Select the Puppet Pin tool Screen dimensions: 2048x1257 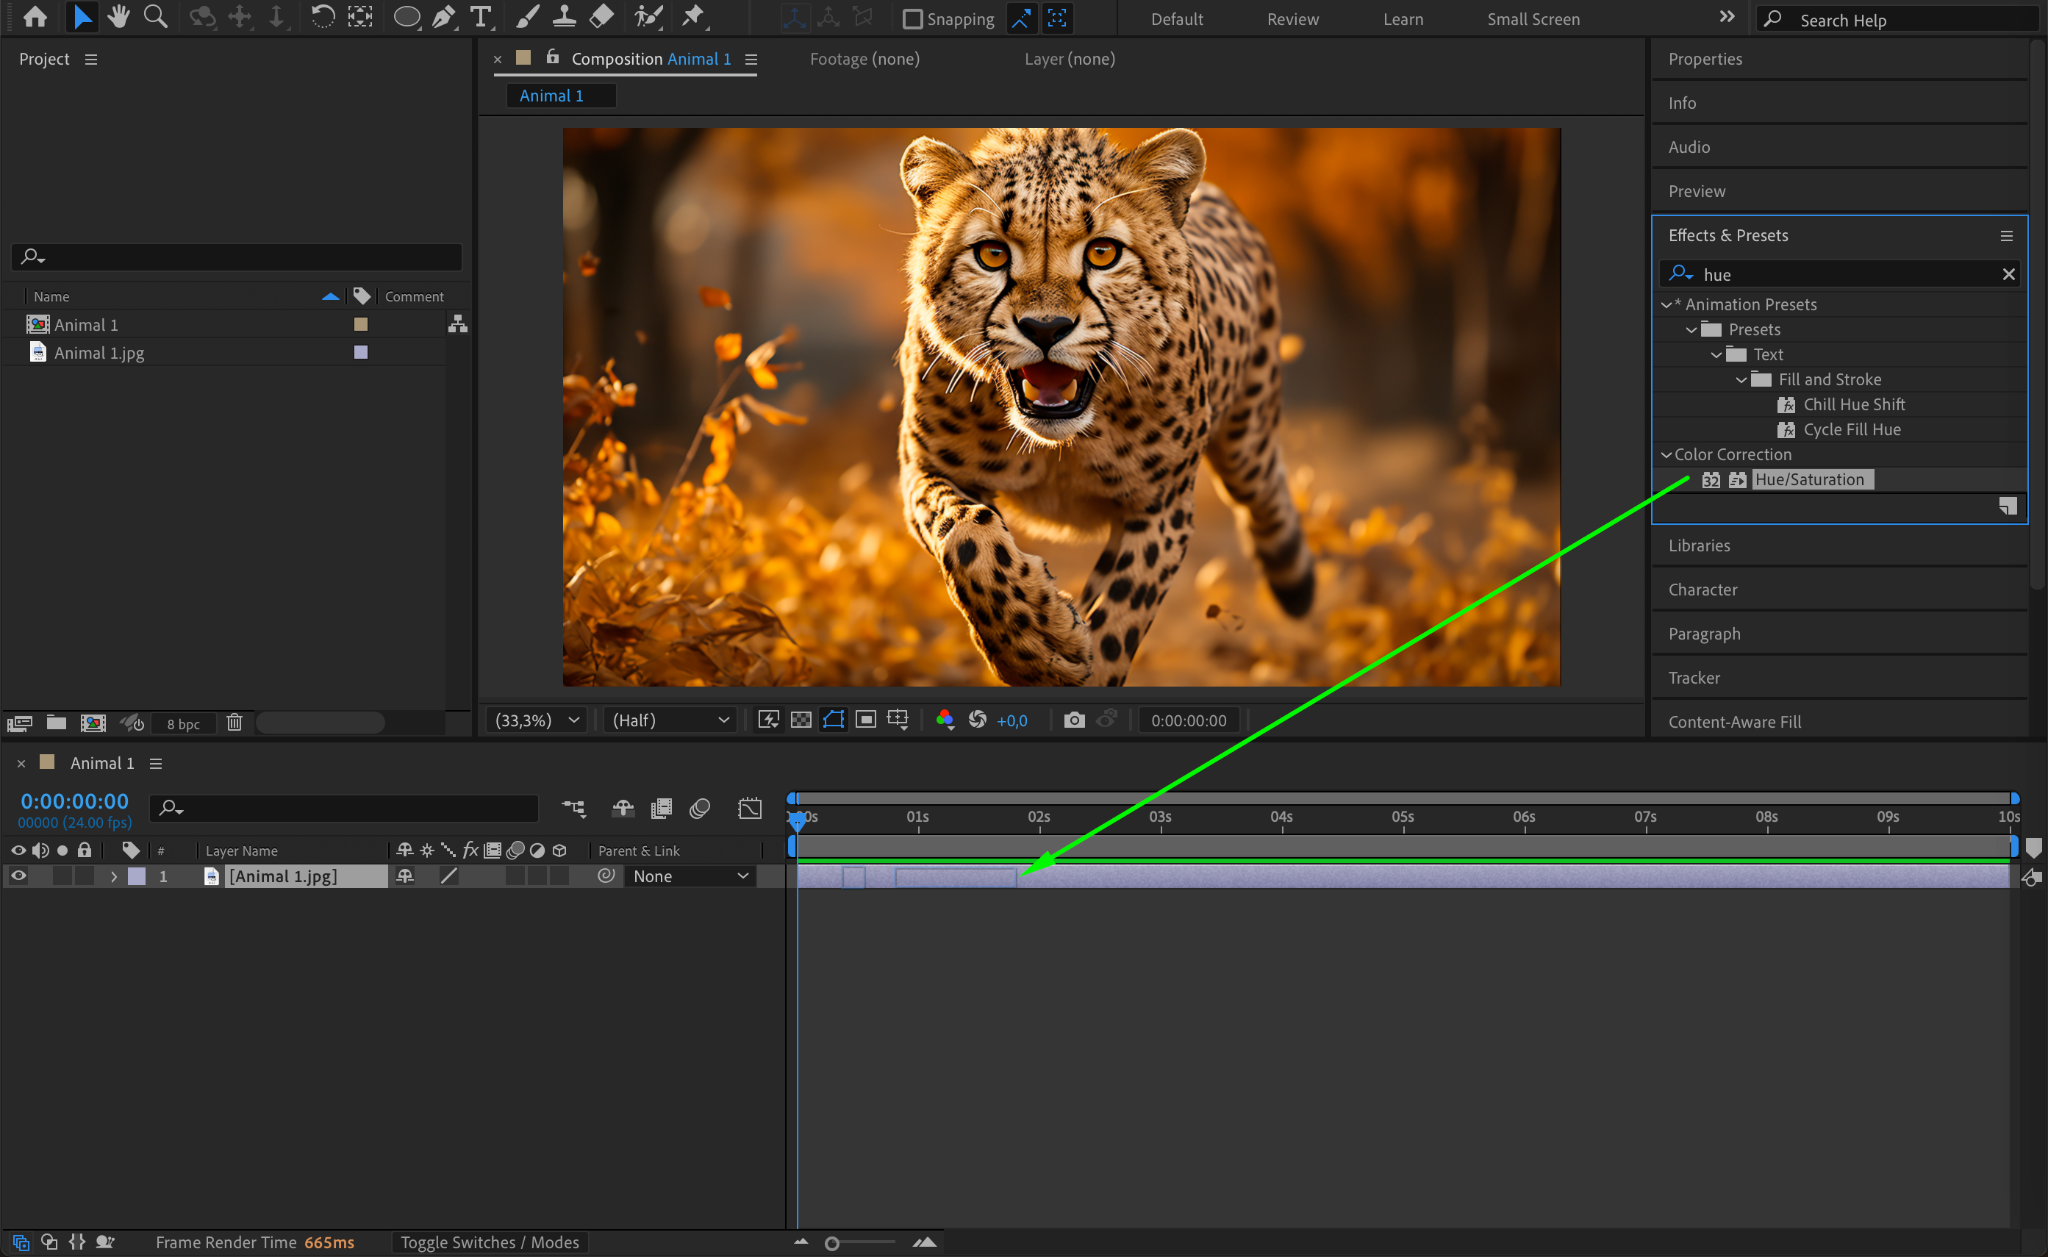click(692, 17)
